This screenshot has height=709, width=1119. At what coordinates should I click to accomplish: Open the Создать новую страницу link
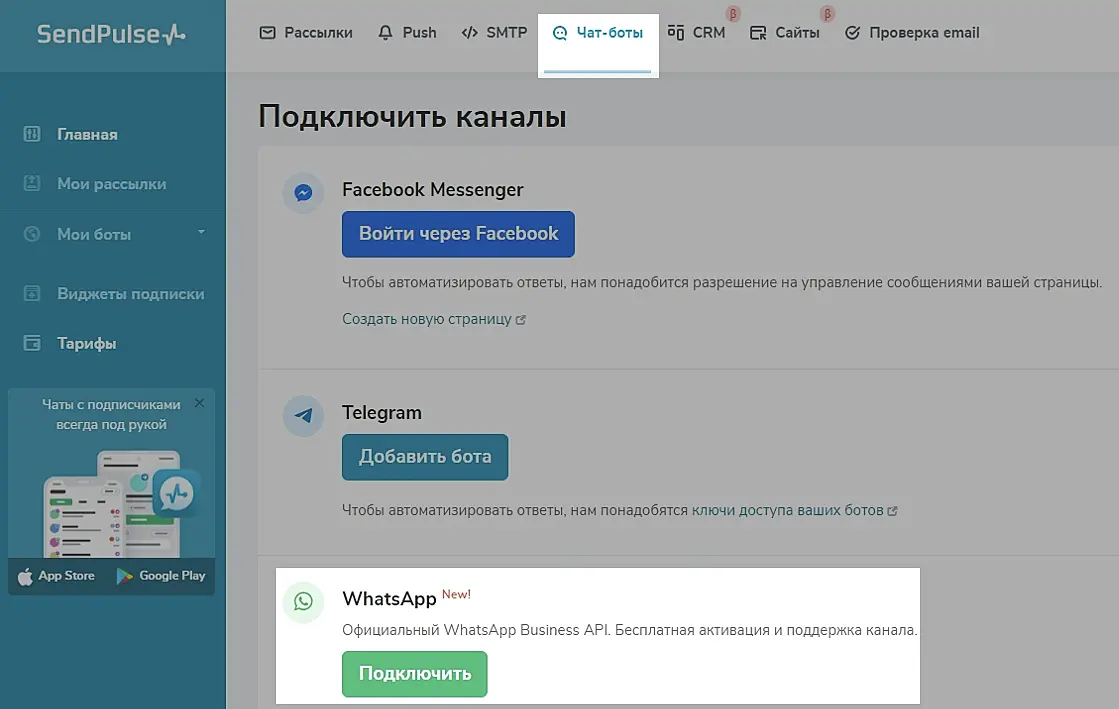(x=433, y=319)
